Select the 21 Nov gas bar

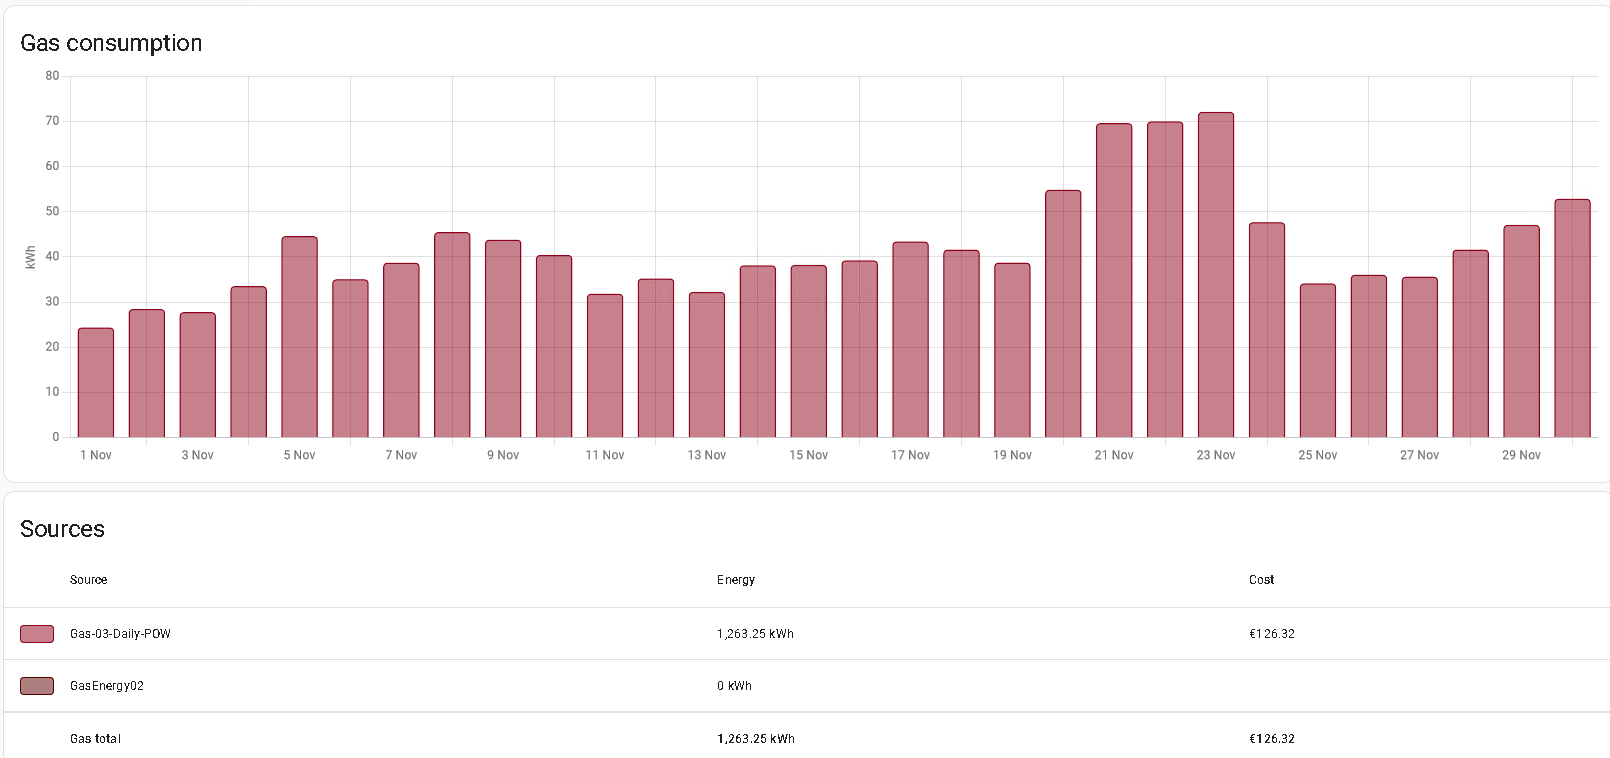1114,281
